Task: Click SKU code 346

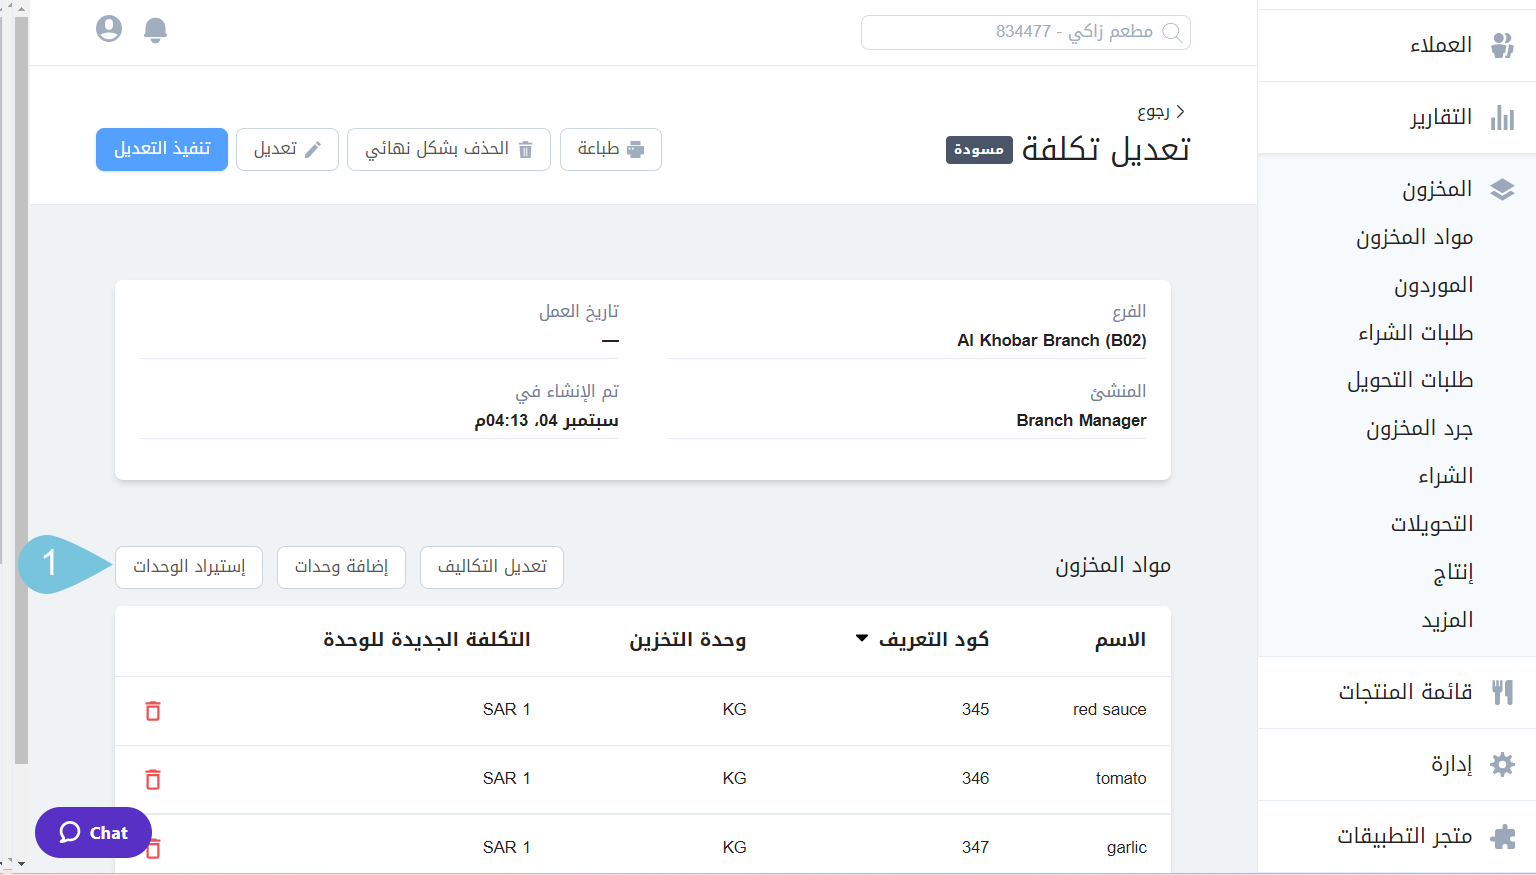Action: [975, 778]
